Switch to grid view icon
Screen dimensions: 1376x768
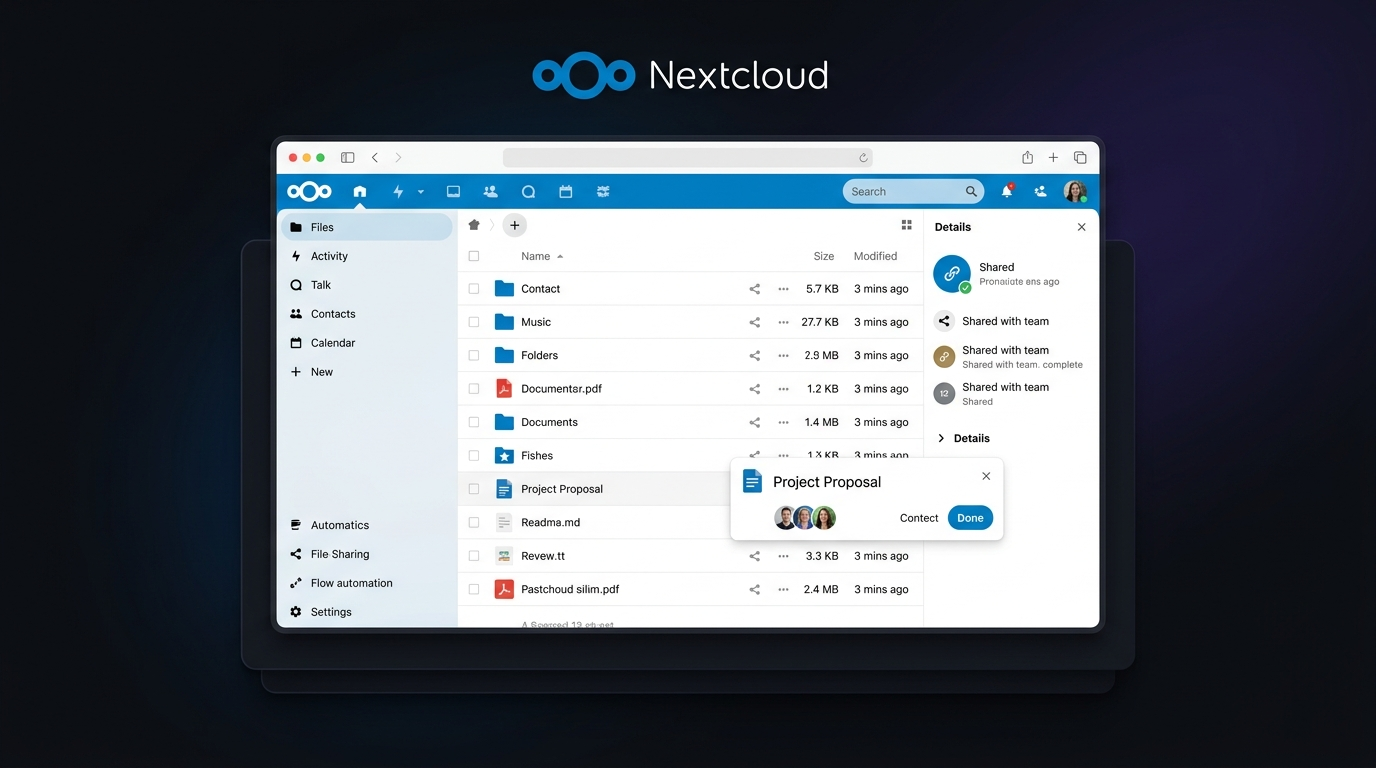tap(907, 225)
